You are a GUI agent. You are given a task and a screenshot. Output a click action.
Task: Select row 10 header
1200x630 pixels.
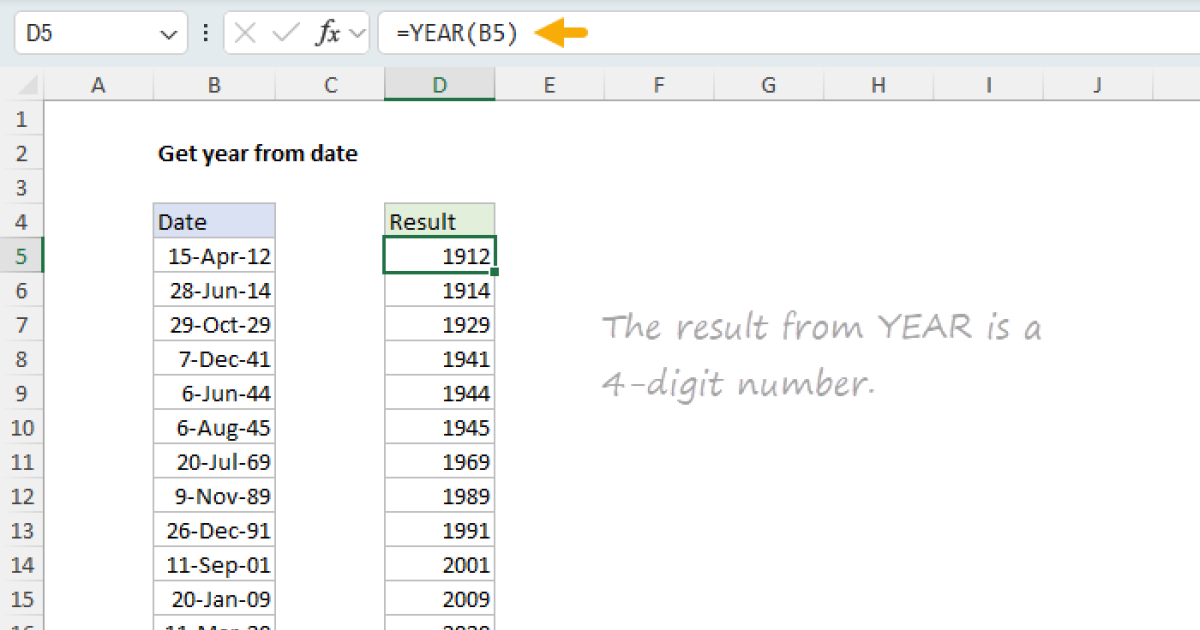pos(22,428)
